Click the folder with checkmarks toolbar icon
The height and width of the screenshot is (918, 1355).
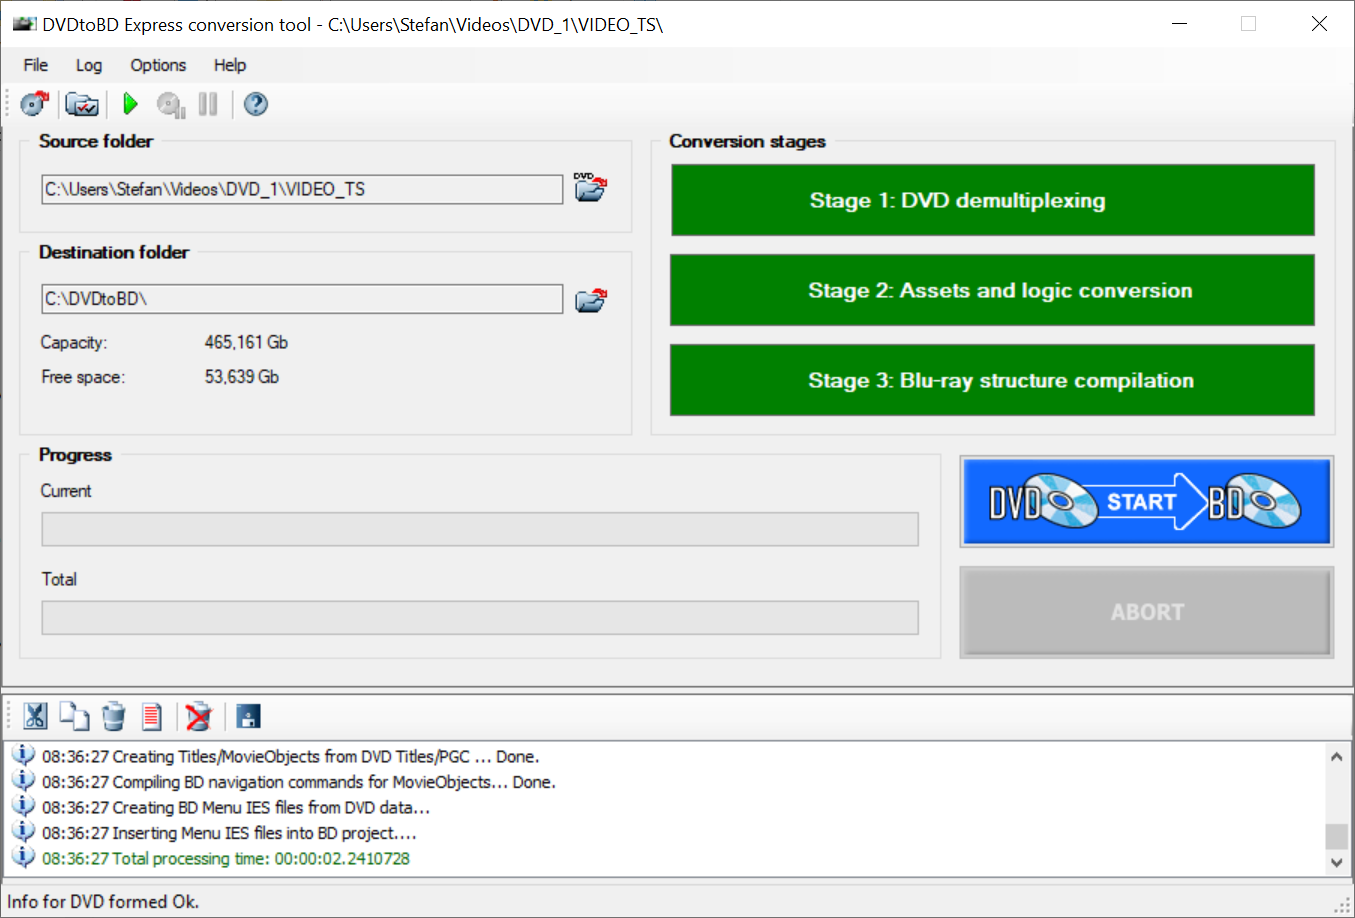tap(82, 104)
